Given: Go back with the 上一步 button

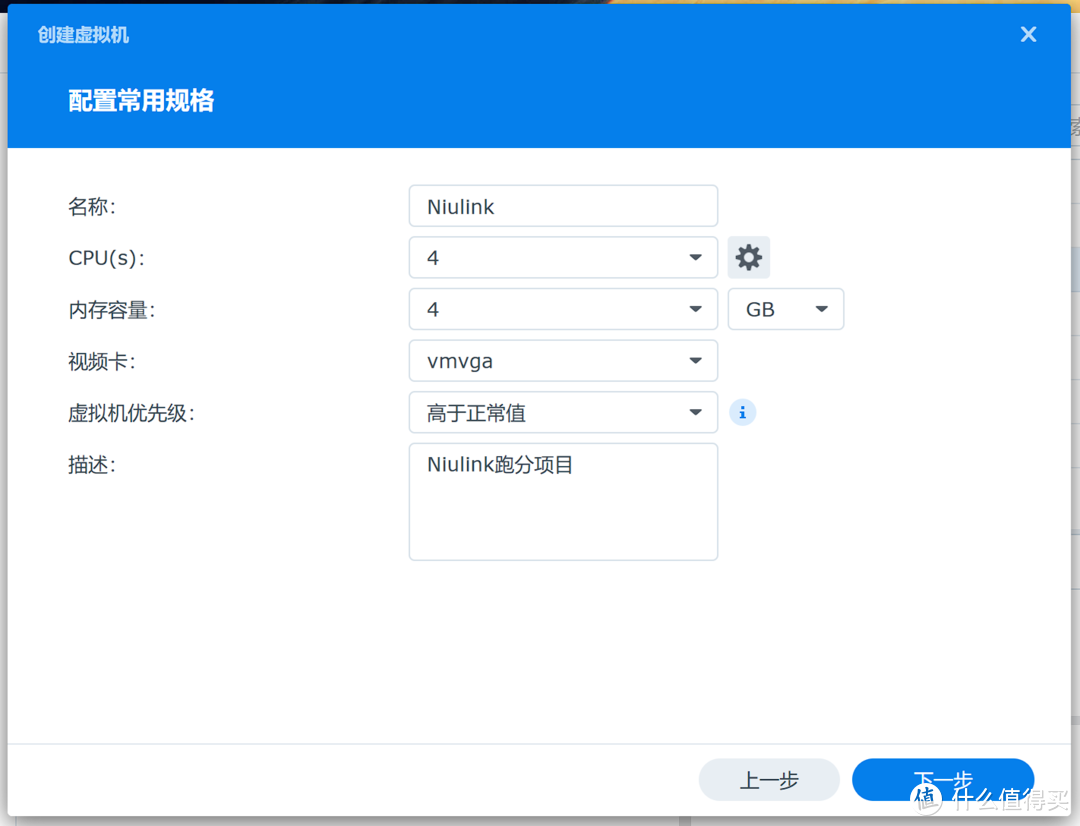Looking at the screenshot, I should 769,780.
